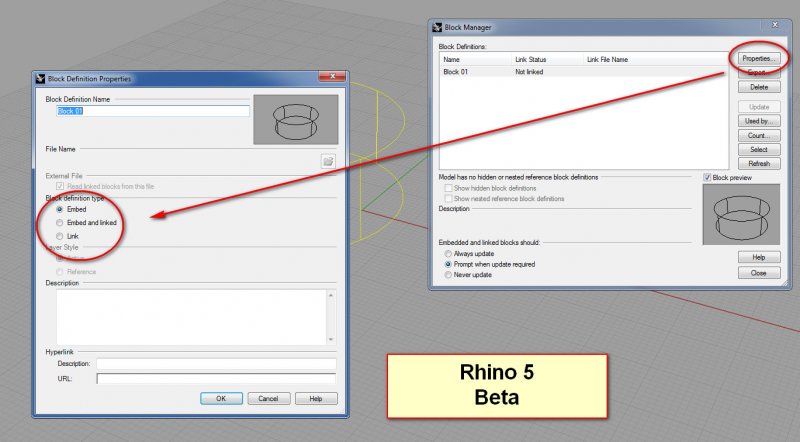Open Properties in Block Manager

tap(759, 59)
